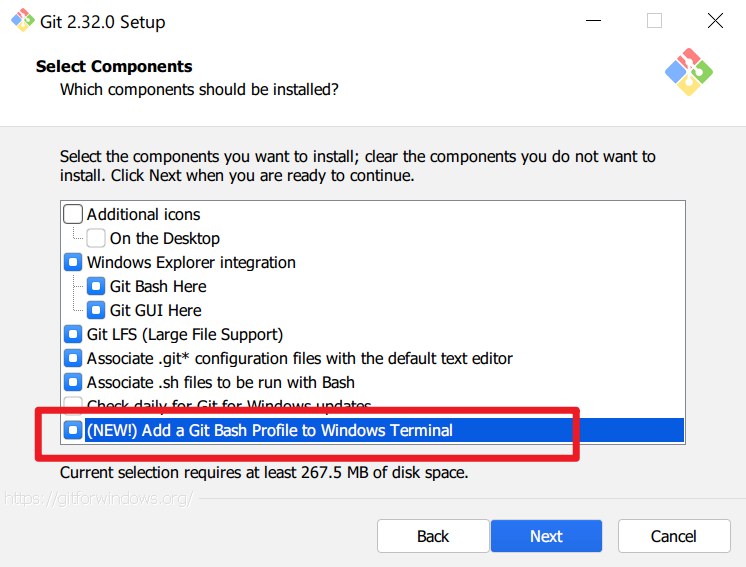Click the large Git logo in header
Screen dimensions: 746x567
tap(688, 71)
